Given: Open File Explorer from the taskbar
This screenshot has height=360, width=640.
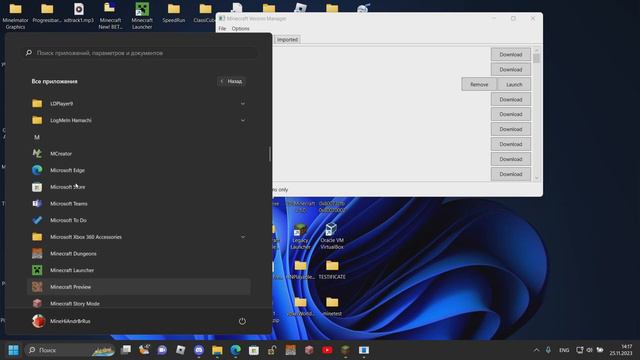Looking at the screenshot, I should pyautogui.click(x=217, y=350).
